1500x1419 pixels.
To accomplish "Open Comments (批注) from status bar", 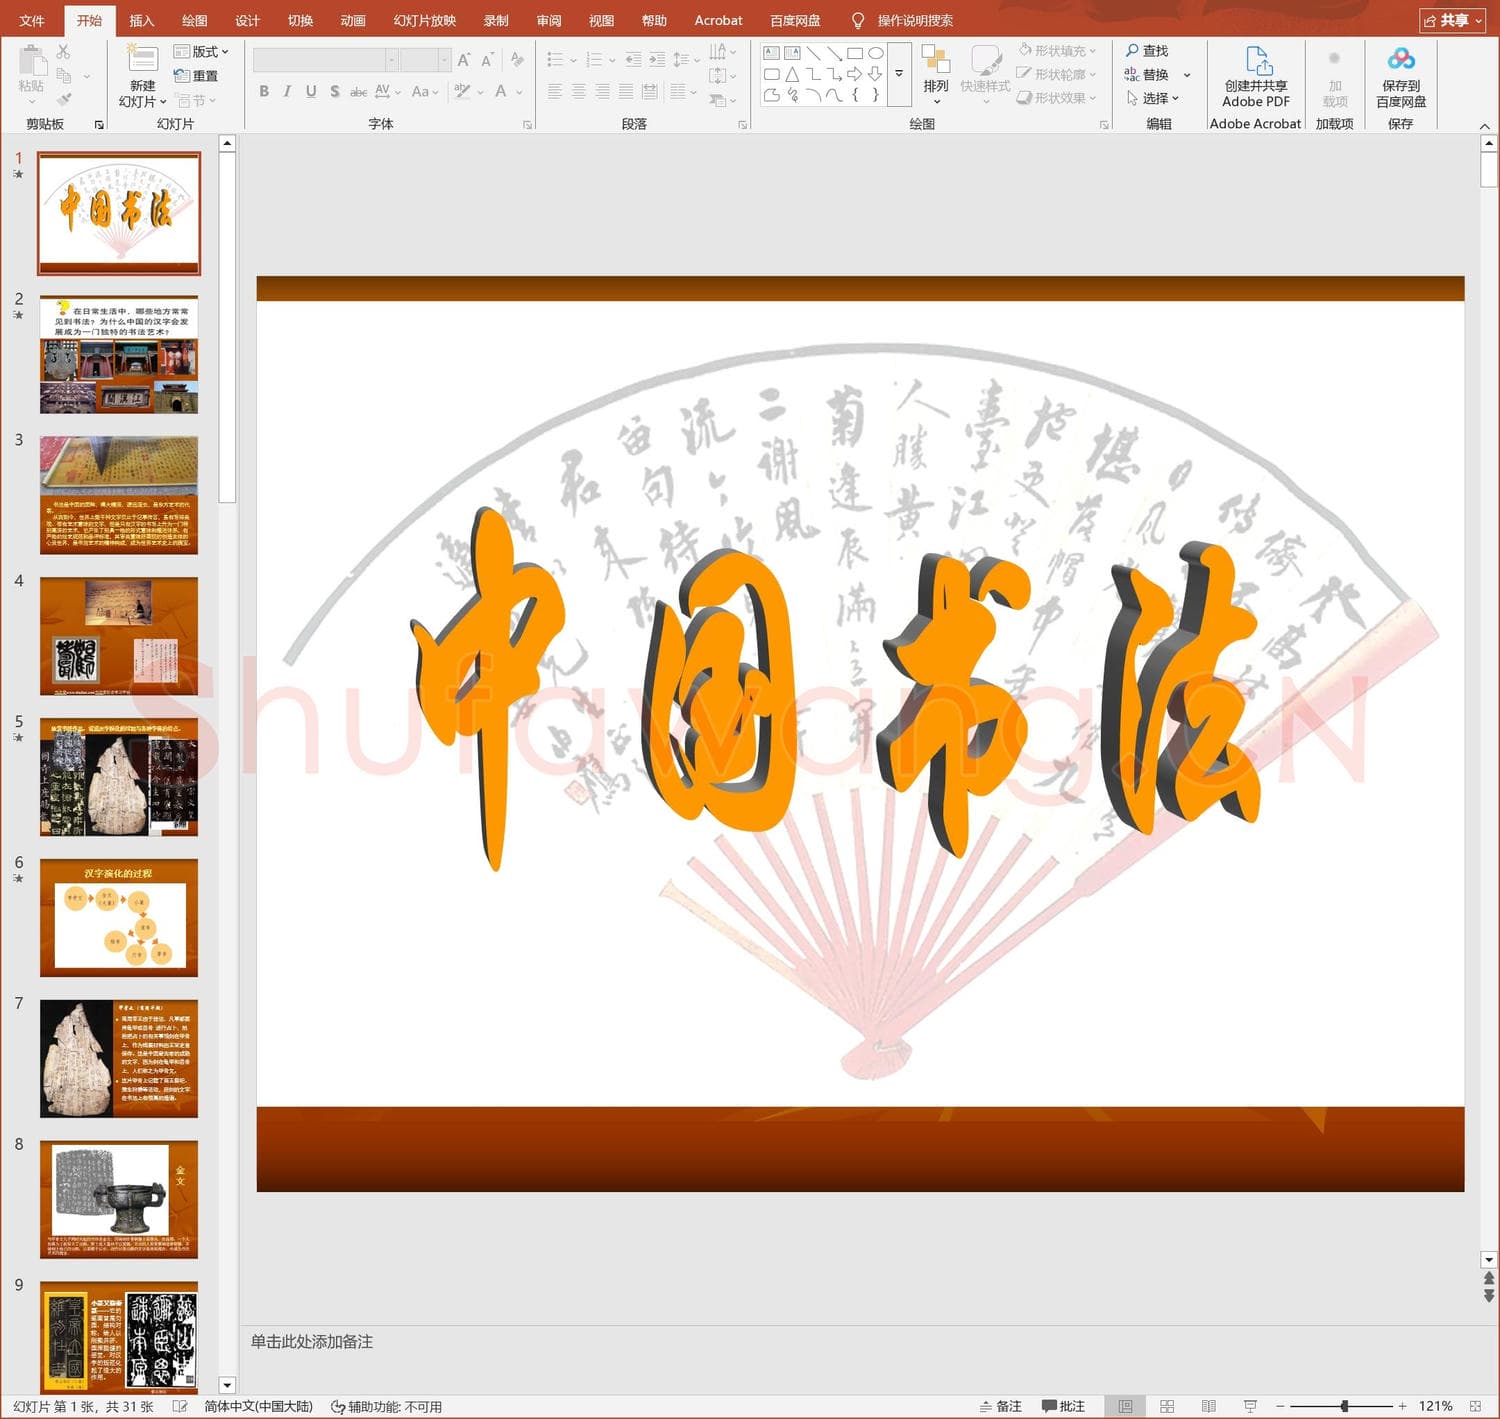I will click(x=1063, y=1406).
